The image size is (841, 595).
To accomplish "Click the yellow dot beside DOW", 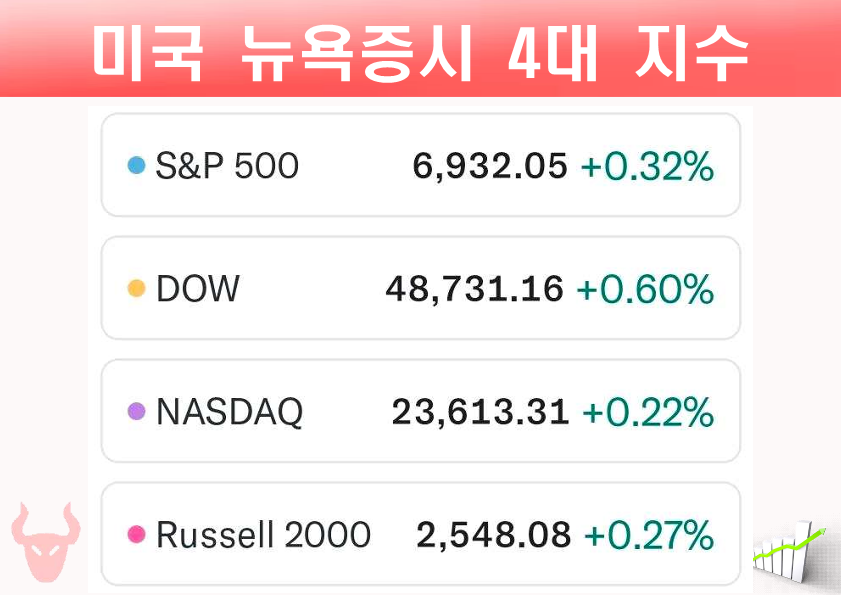I will tap(137, 290).
